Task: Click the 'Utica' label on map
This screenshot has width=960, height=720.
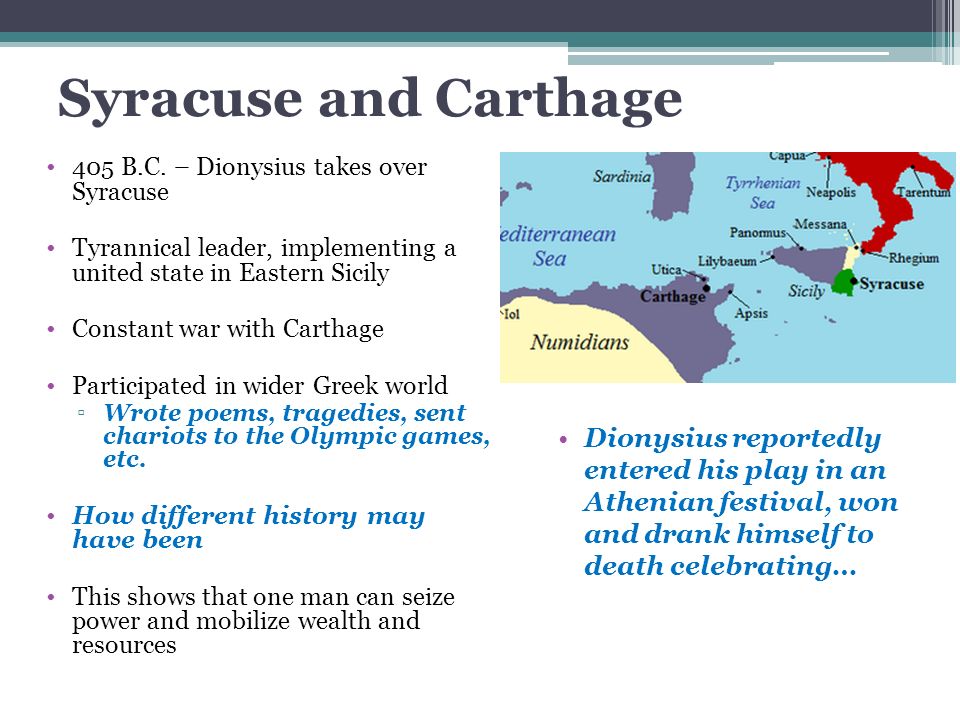Action: point(666,269)
